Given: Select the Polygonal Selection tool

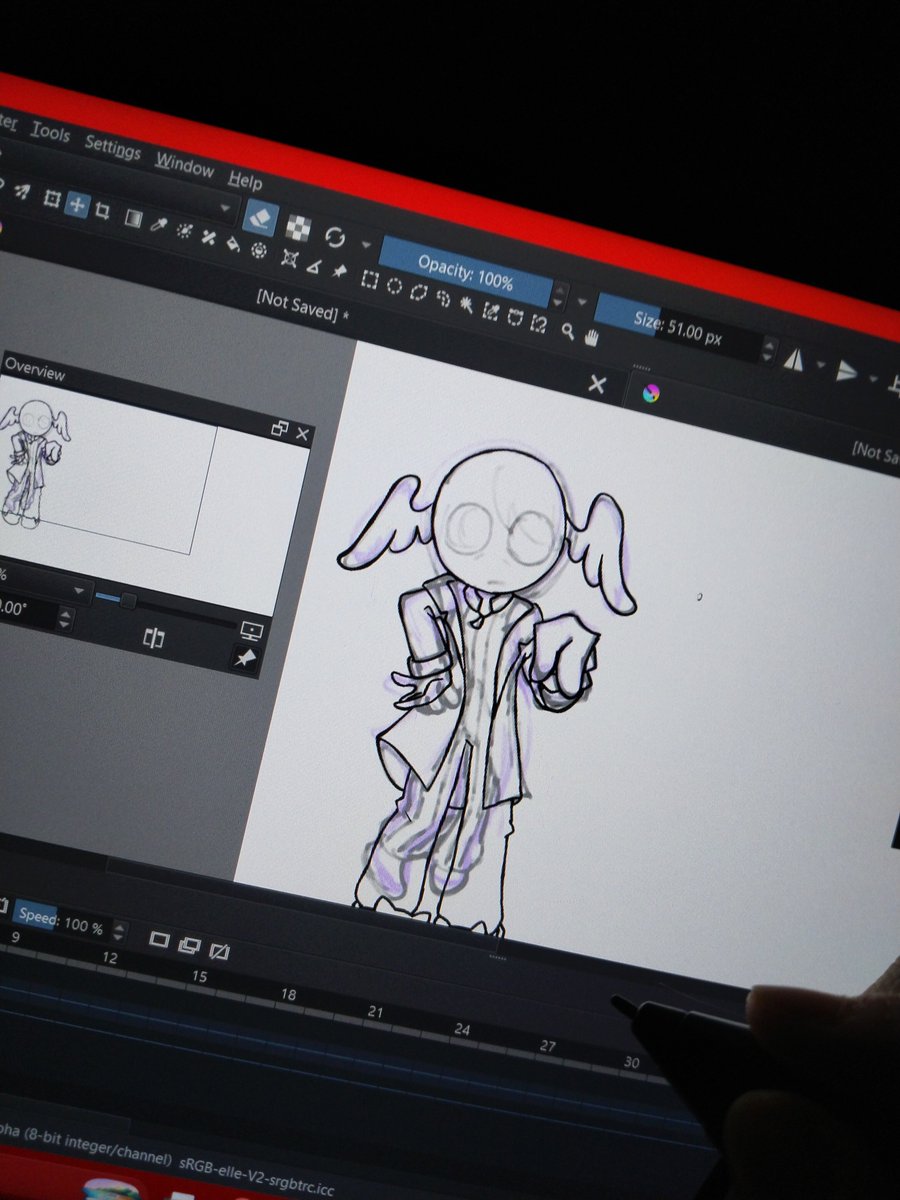Looking at the screenshot, I should [x=419, y=293].
